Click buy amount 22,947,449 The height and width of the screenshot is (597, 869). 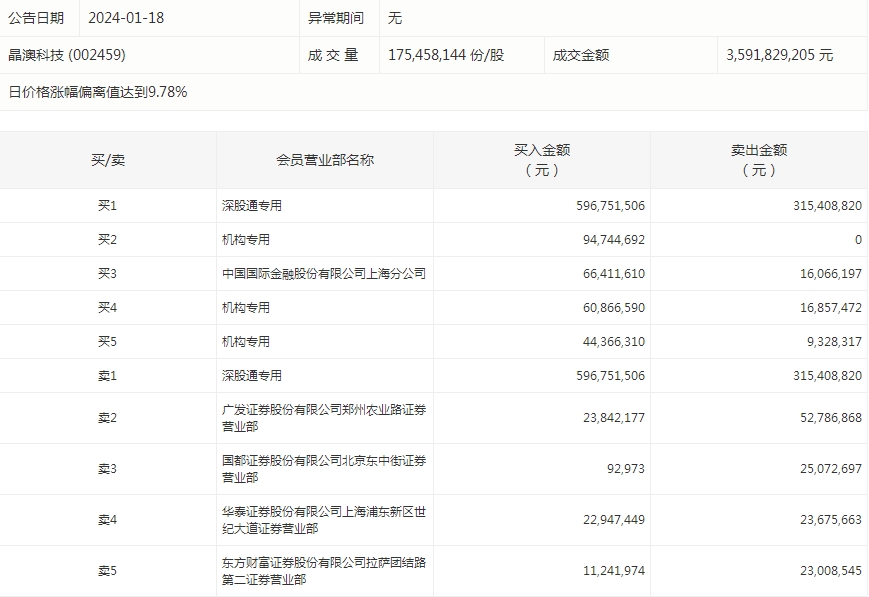click(x=614, y=520)
